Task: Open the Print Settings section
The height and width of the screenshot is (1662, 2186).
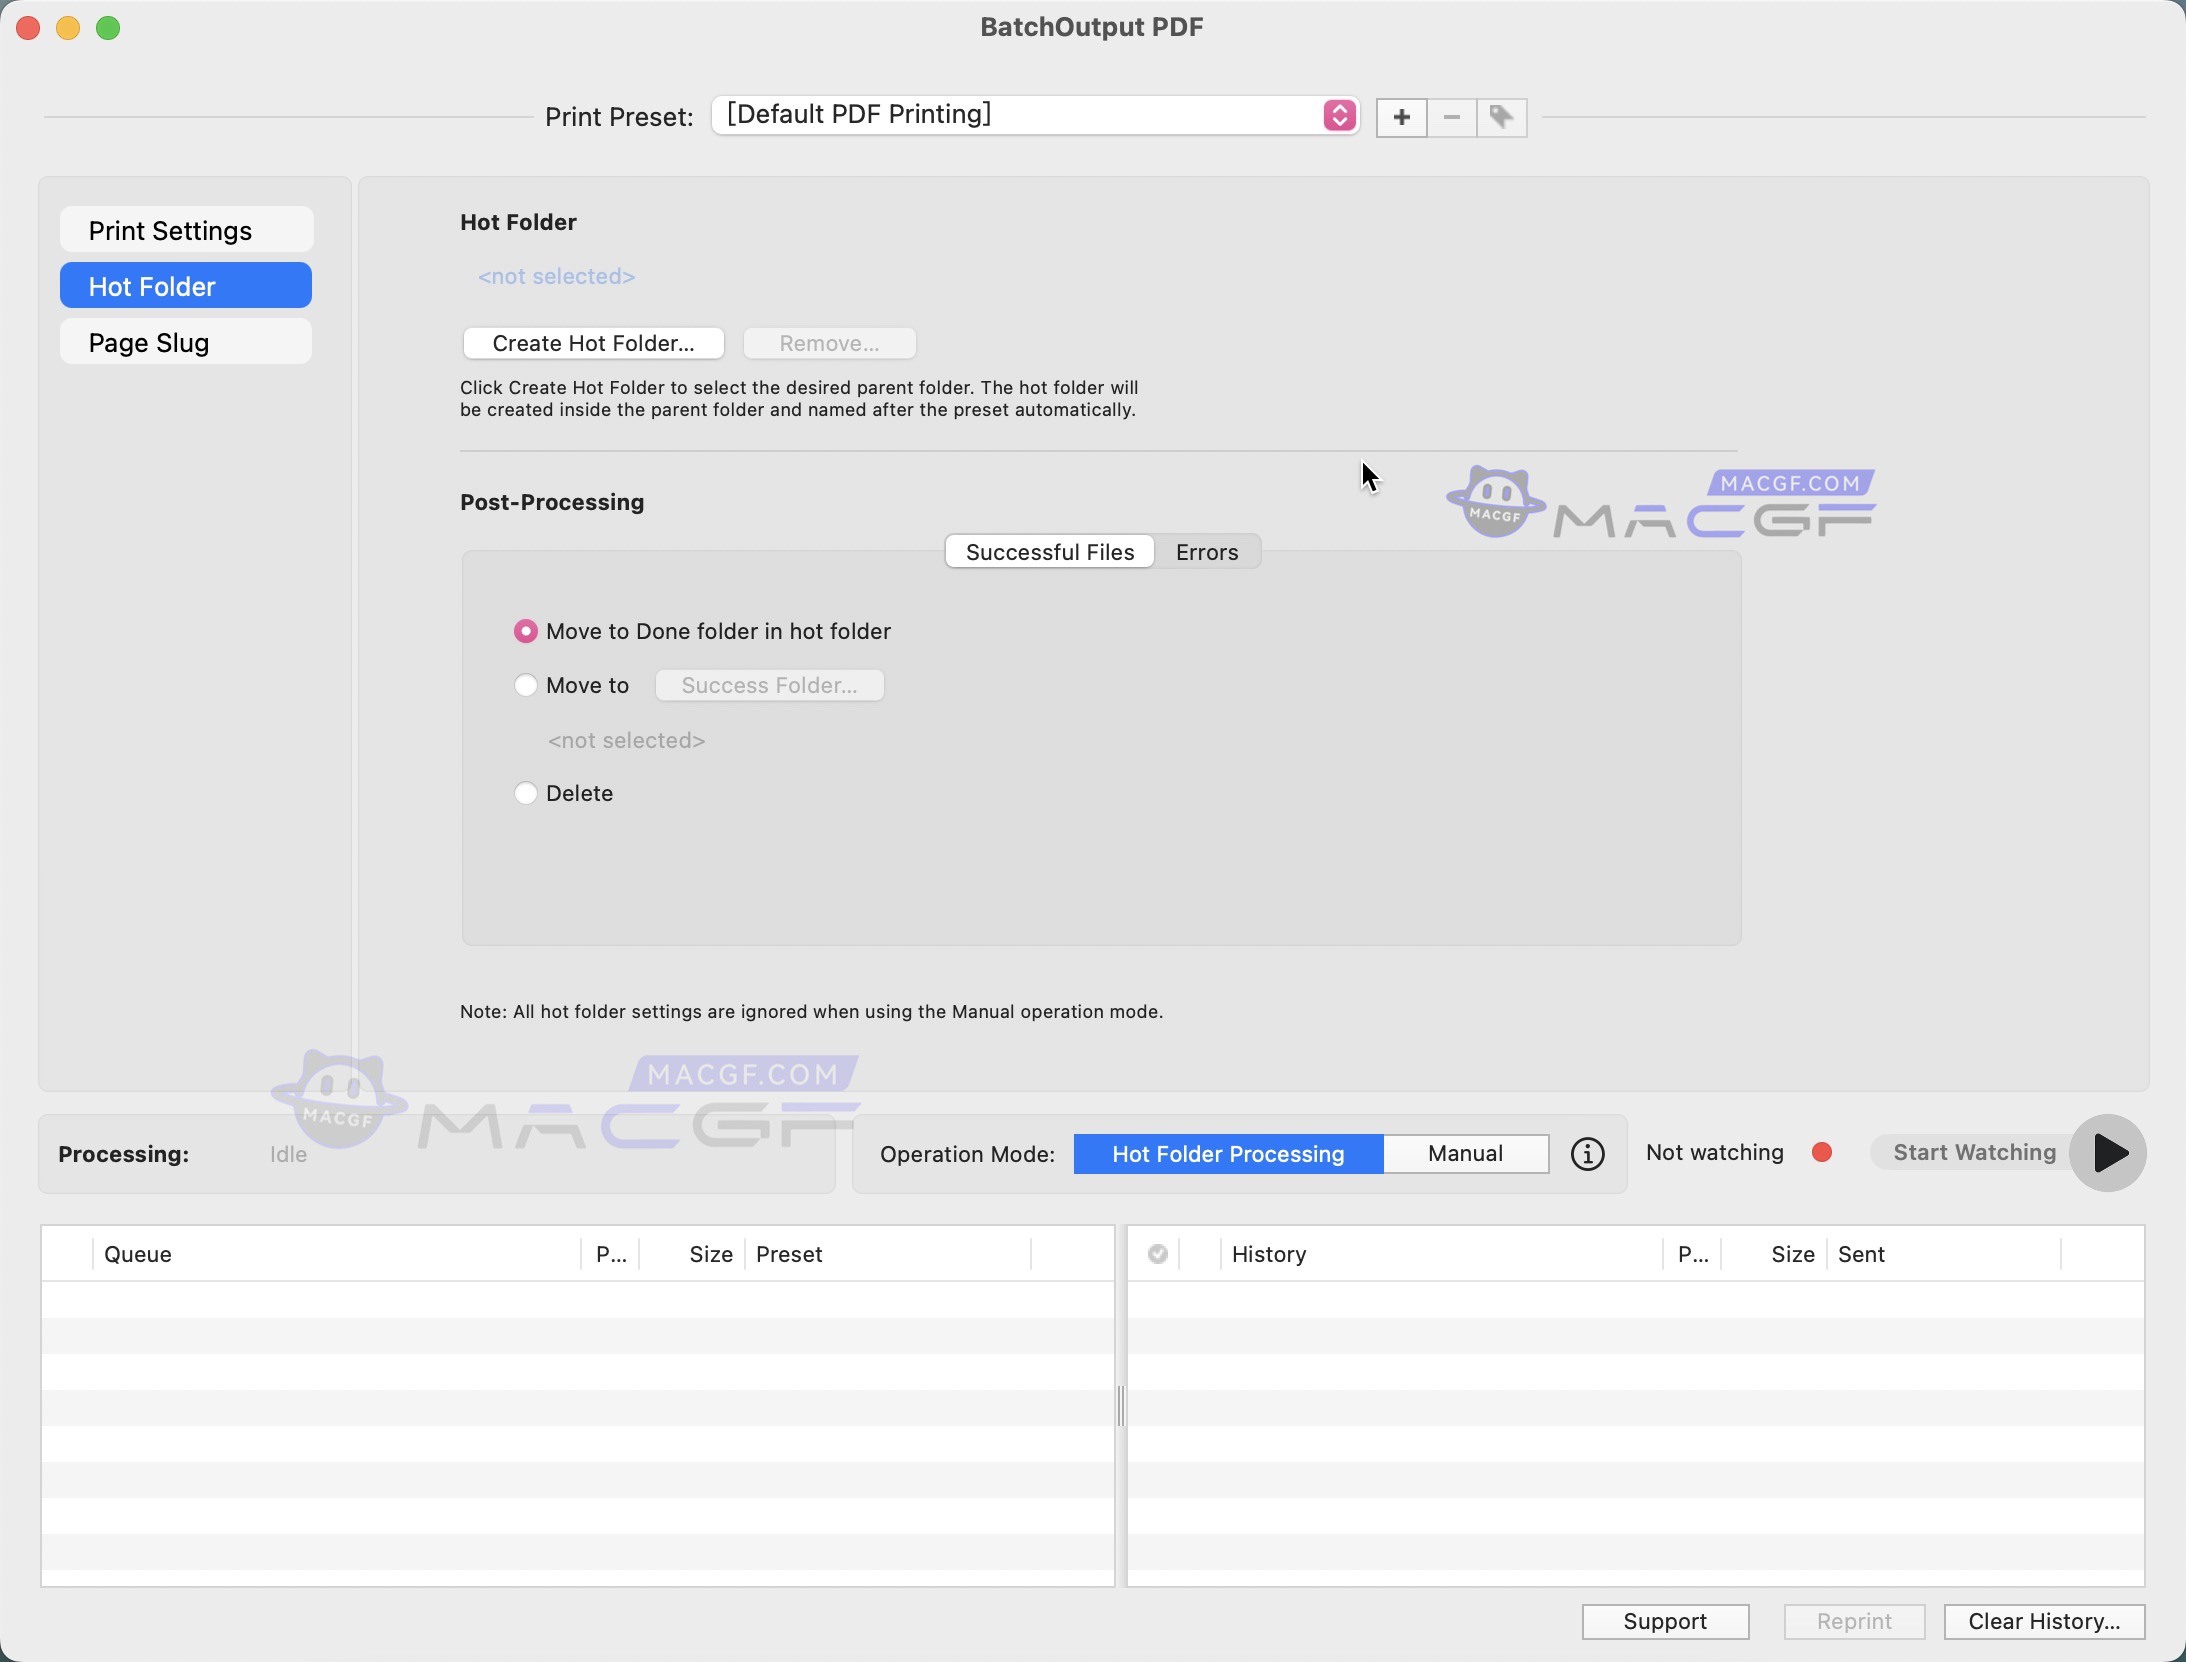Action: tap(186, 231)
